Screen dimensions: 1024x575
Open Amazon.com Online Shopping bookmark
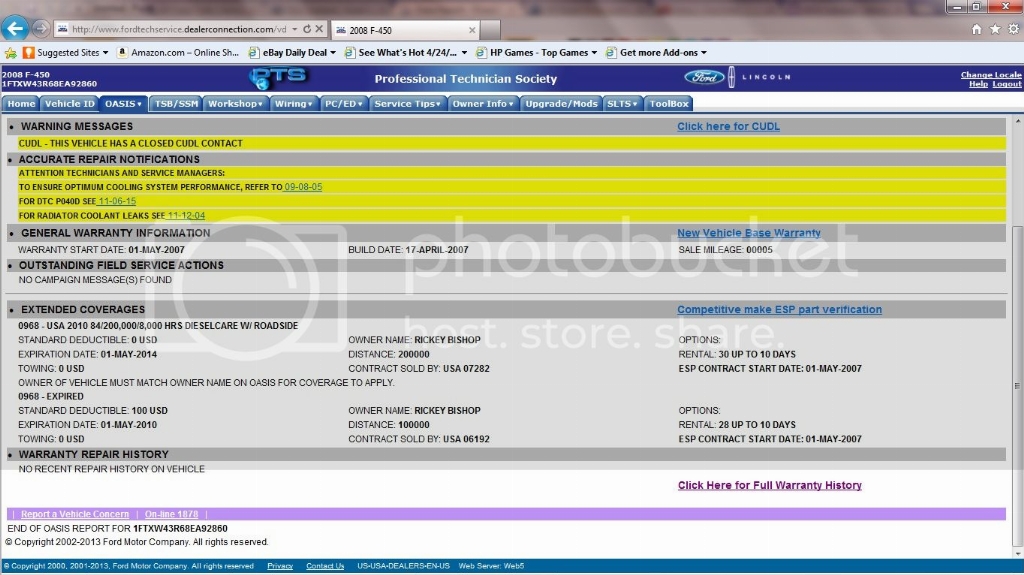[x=178, y=53]
